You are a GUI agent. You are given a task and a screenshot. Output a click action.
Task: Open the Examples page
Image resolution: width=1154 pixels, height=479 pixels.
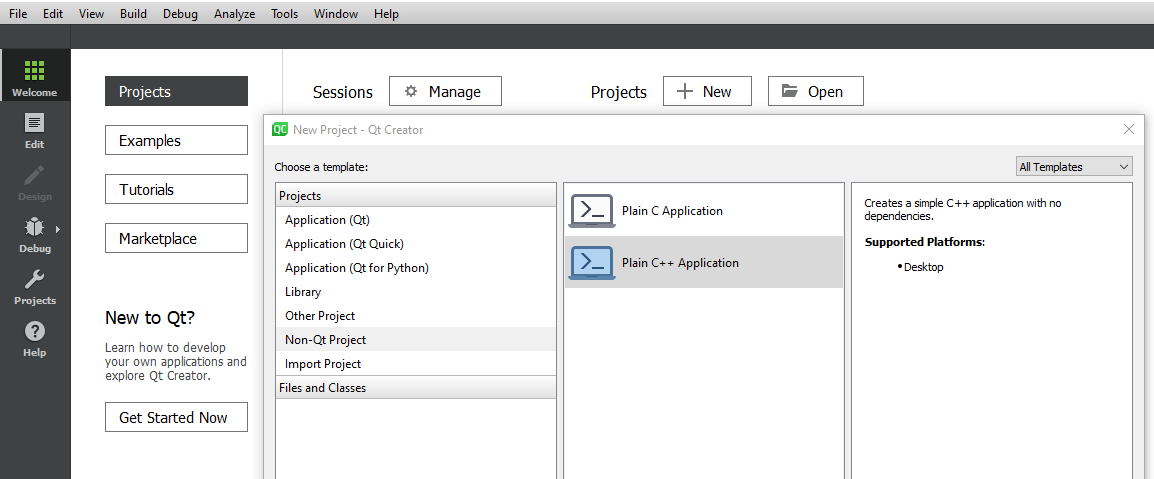[x=177, y=140]
